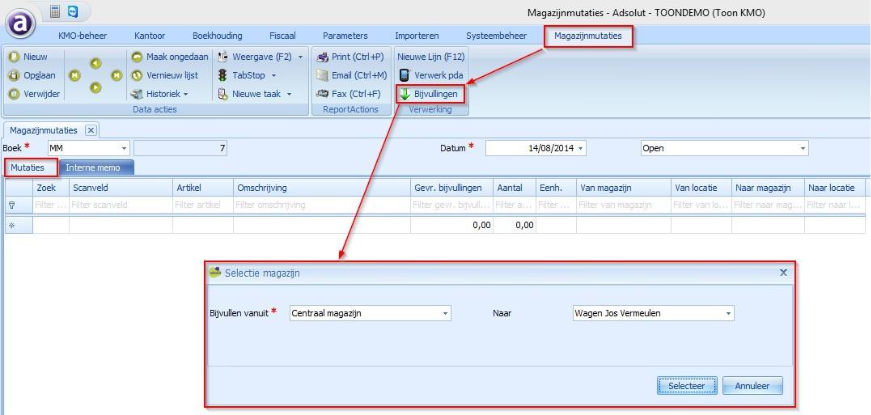Sort by the Omschrijving column header

point(322,188)
